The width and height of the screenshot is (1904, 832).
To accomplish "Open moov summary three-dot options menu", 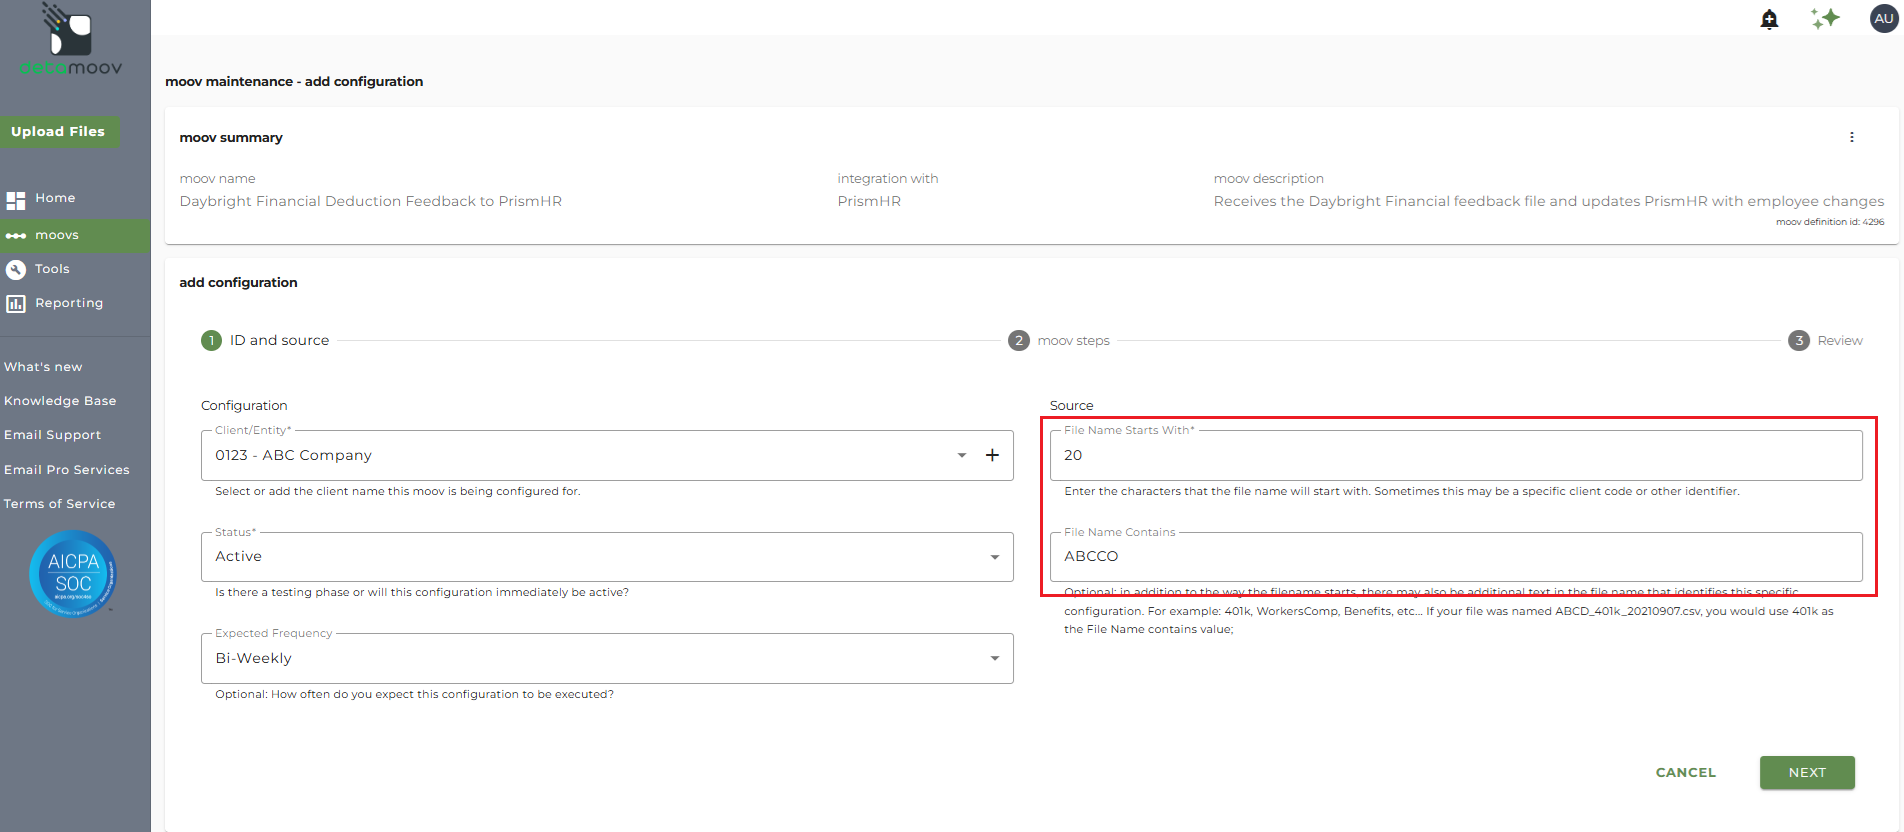I will pyautogui.click(x=1851, y=137).
